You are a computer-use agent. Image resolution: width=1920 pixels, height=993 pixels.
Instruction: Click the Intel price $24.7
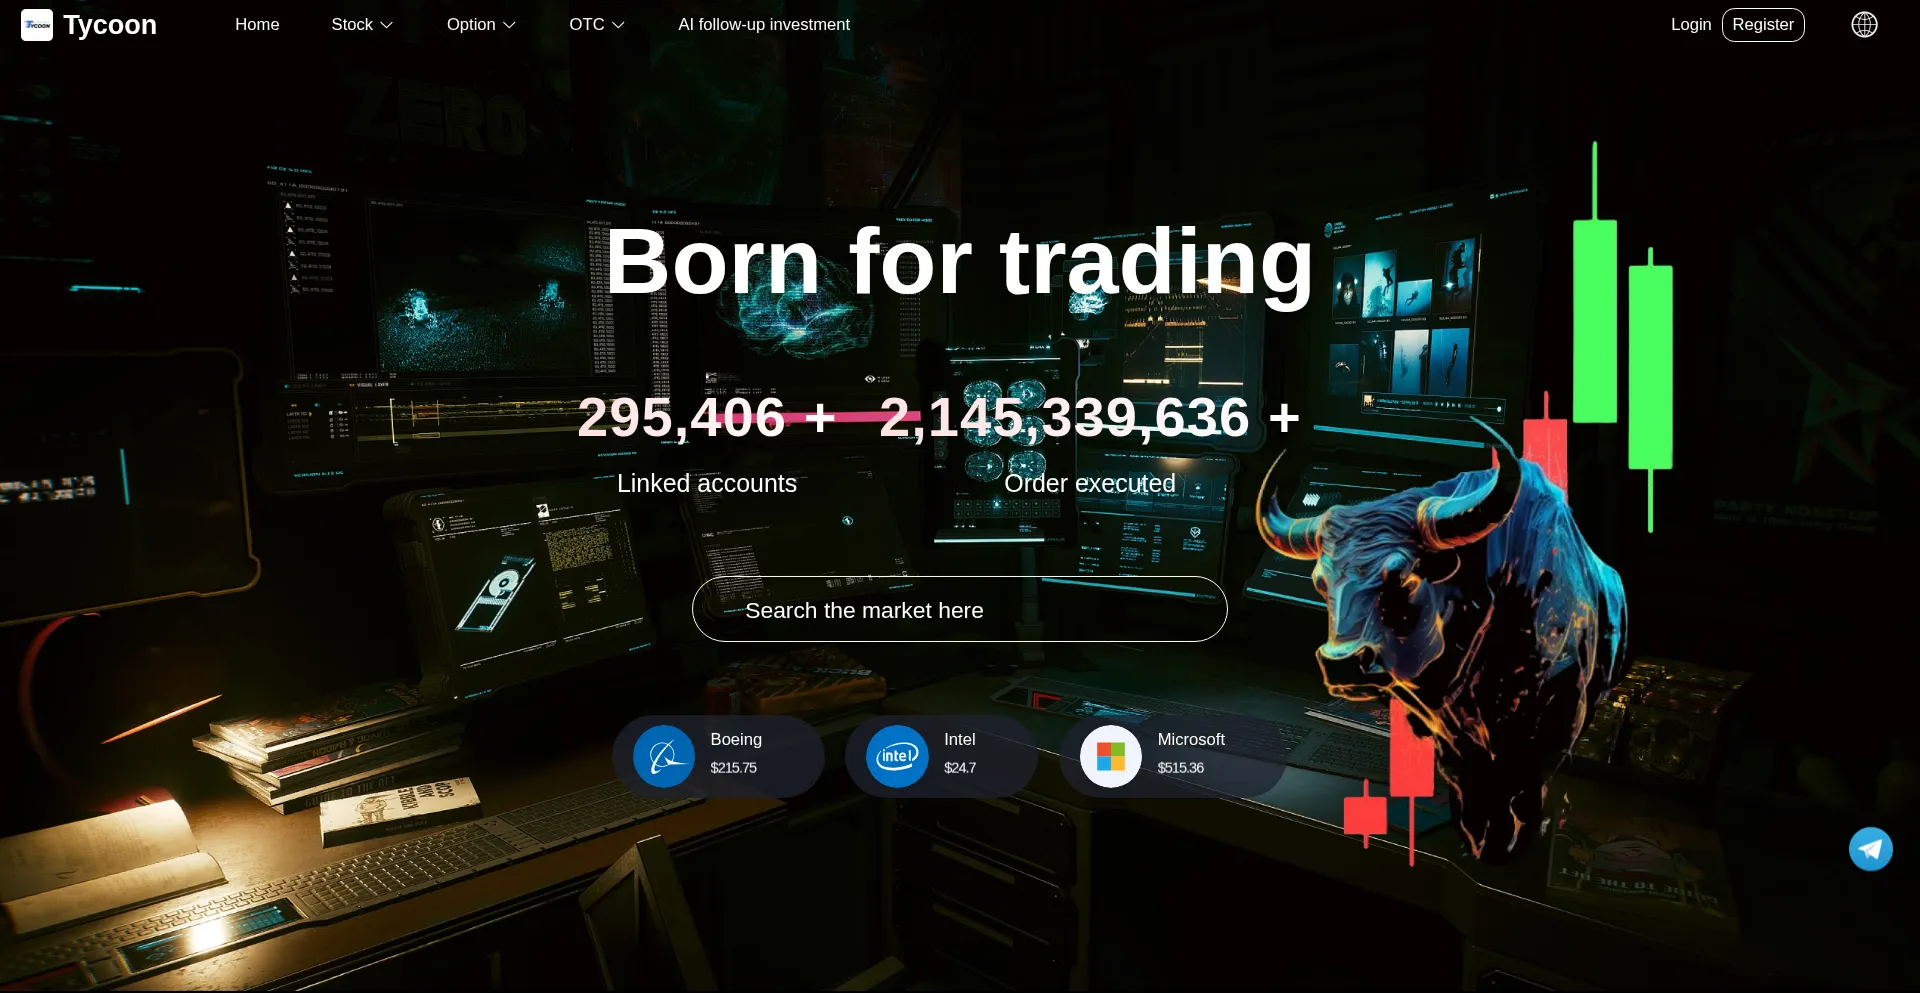pyautogui.click(x=960, y=768)
